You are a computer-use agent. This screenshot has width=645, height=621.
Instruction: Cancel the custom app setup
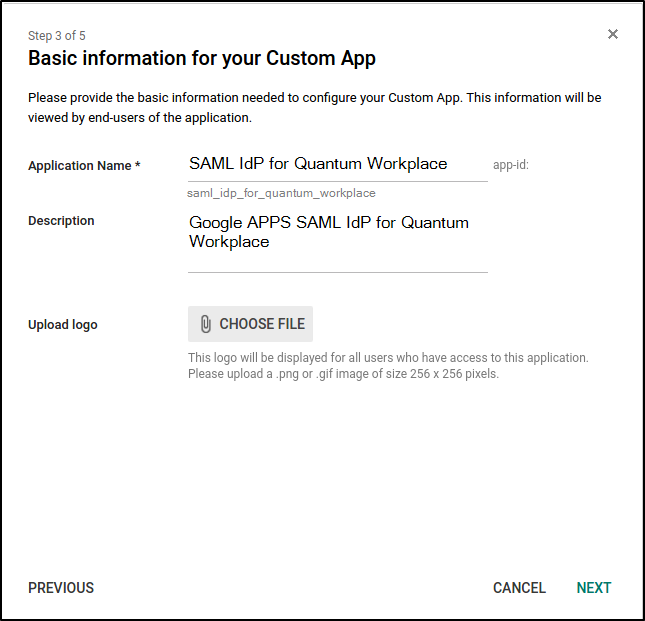pos(519,588)
